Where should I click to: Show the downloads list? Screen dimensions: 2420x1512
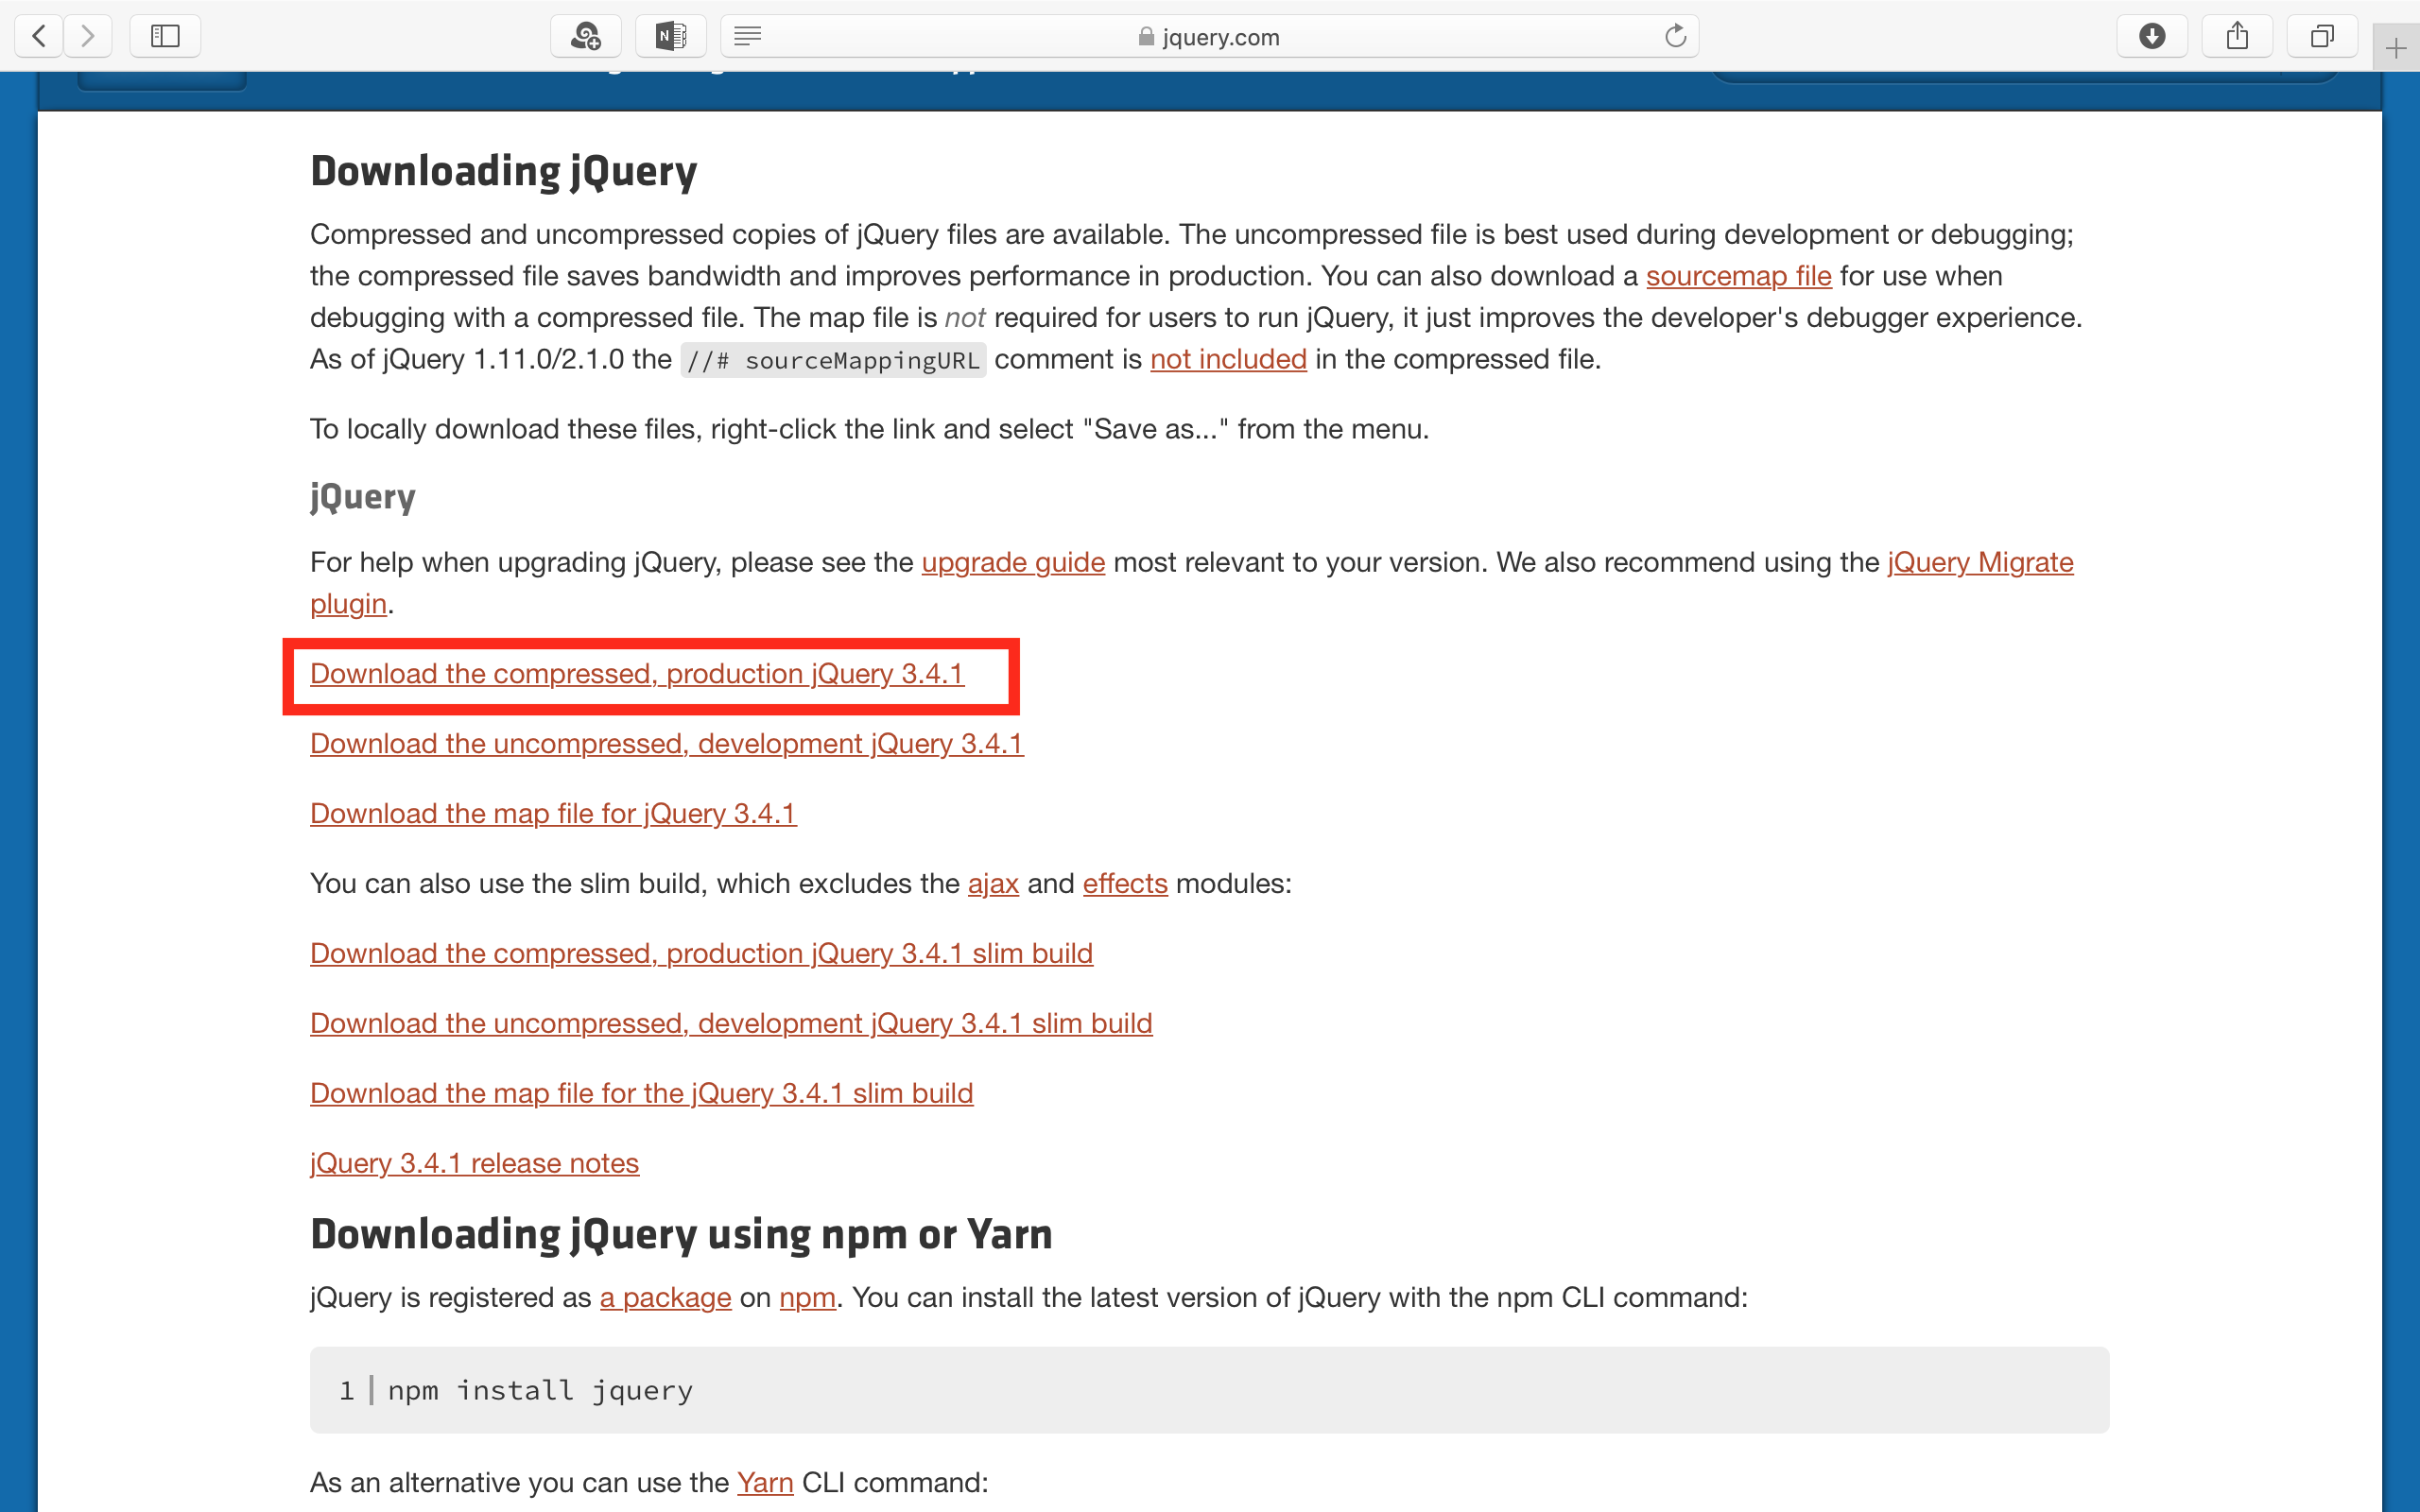tap(2152, 37)
